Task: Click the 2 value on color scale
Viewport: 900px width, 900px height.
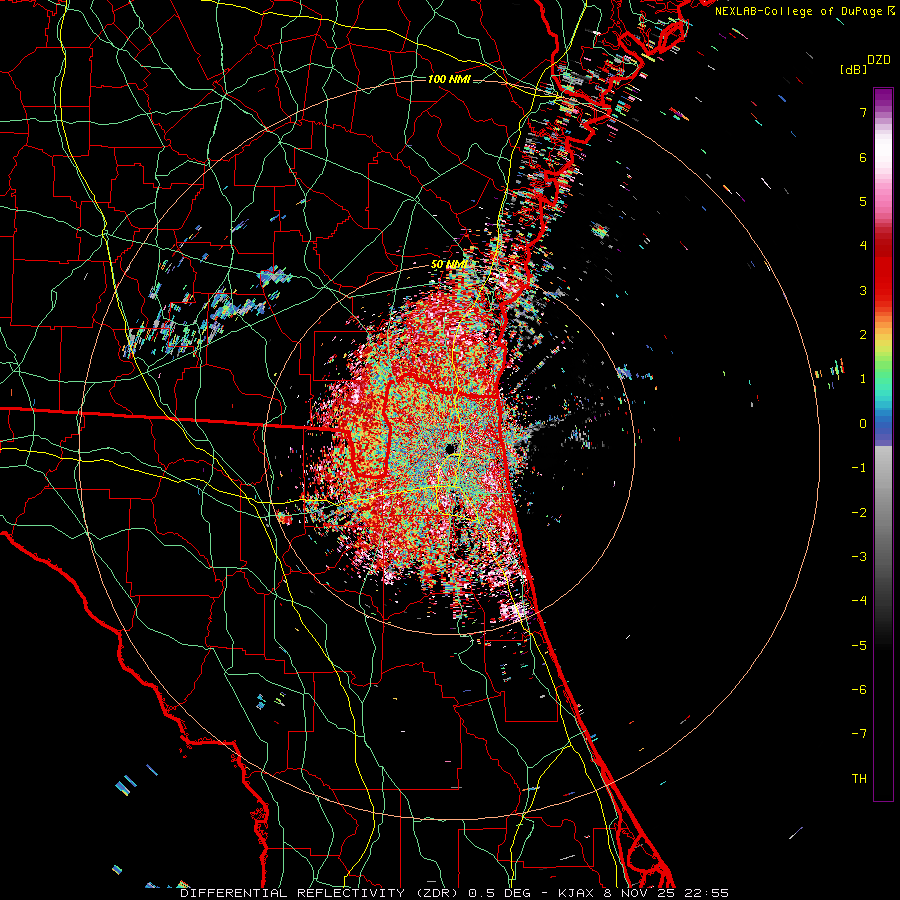Action: 863,335
